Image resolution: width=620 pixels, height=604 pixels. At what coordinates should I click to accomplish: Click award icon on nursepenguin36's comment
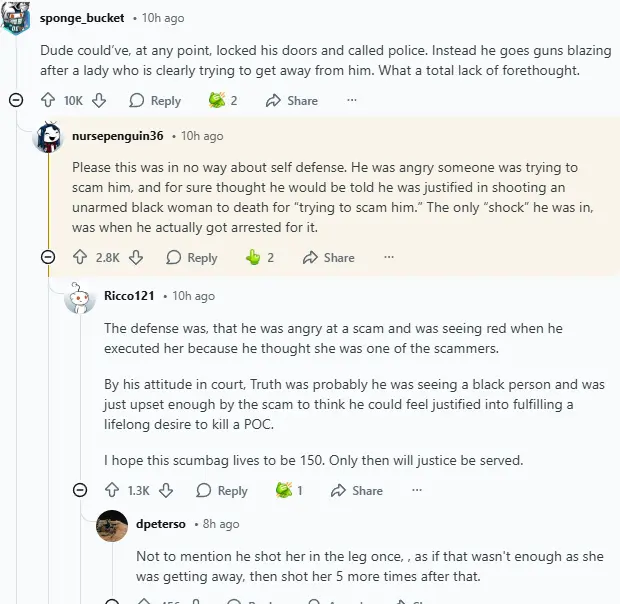(x=253, y=257)
